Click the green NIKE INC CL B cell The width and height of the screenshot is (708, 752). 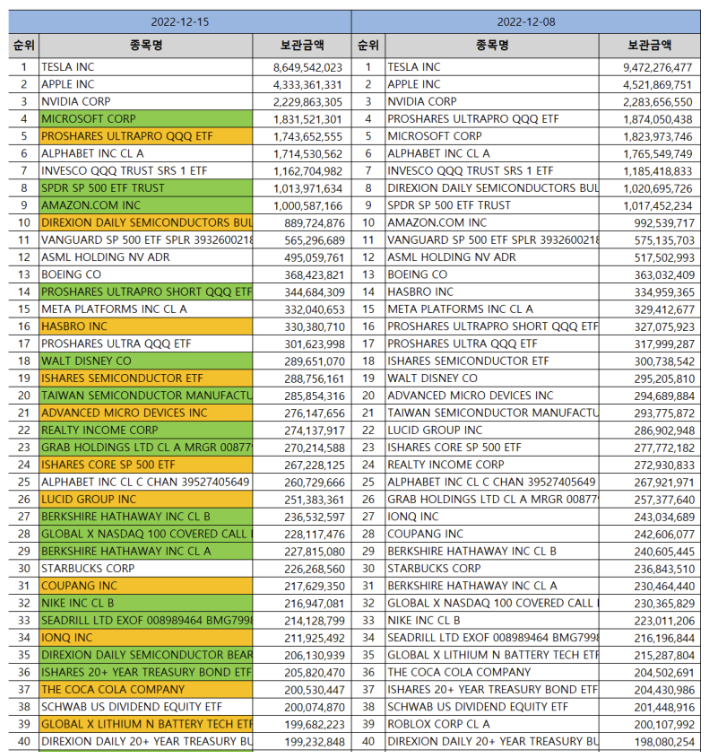[x=146, y=603]
